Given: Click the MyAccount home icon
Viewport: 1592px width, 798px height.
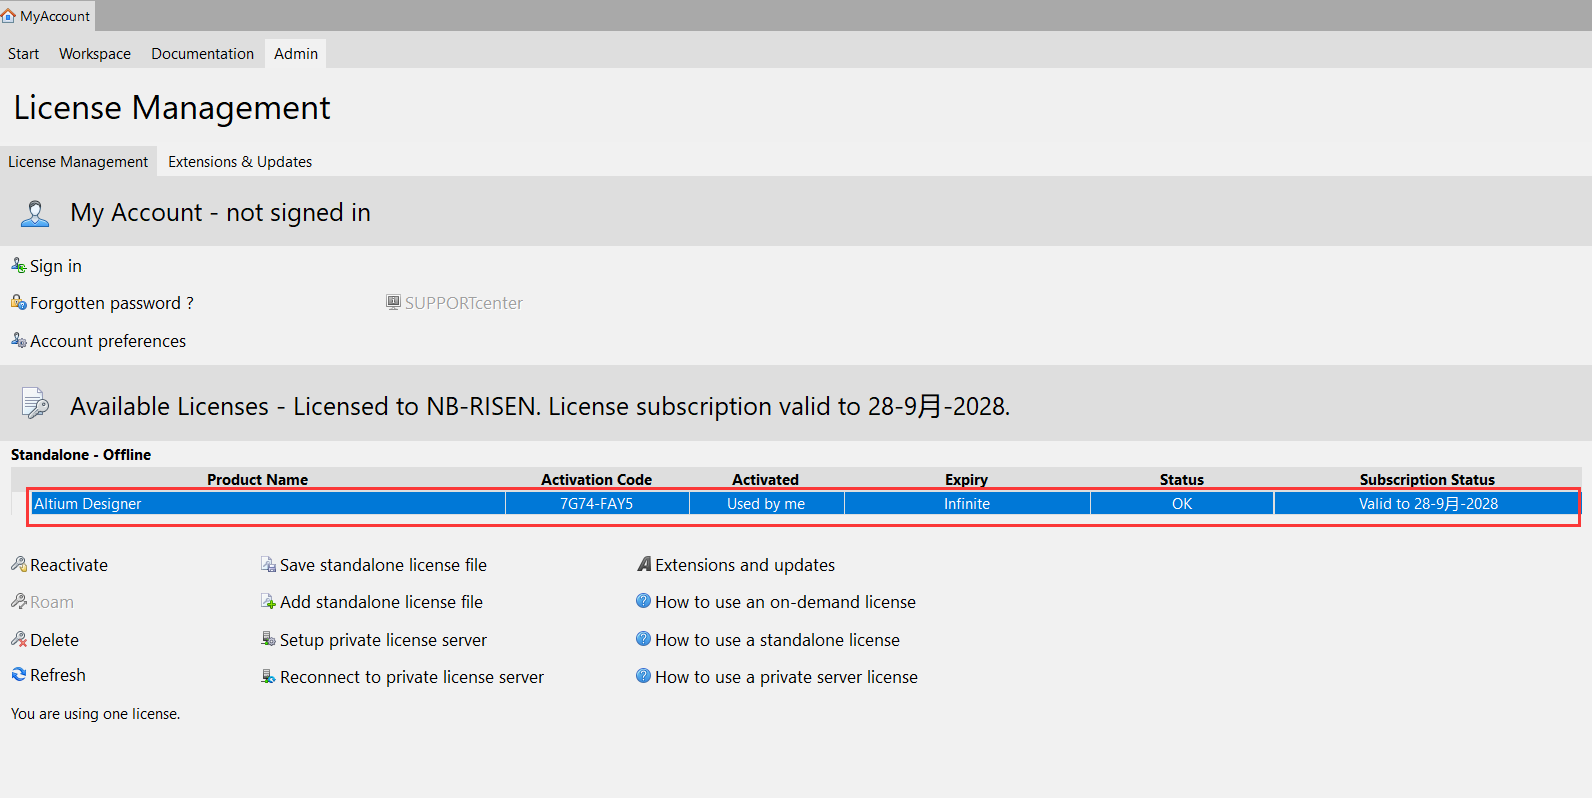Looking at the screenshot, I should [x=9, y=16].
